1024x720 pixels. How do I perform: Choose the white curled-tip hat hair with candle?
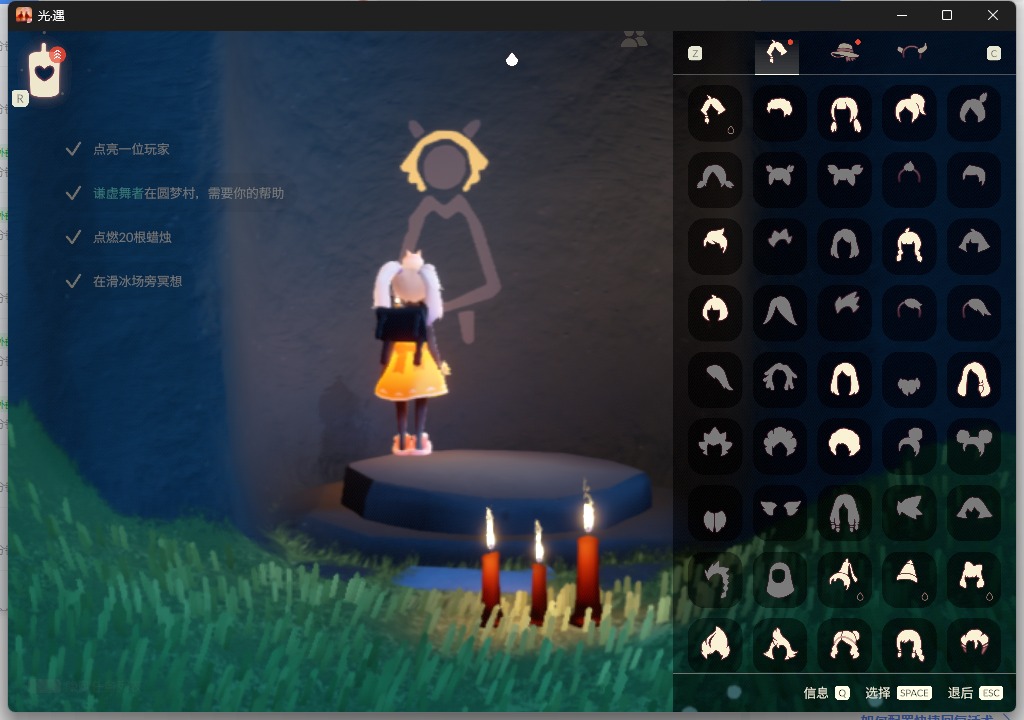(844, 580)
